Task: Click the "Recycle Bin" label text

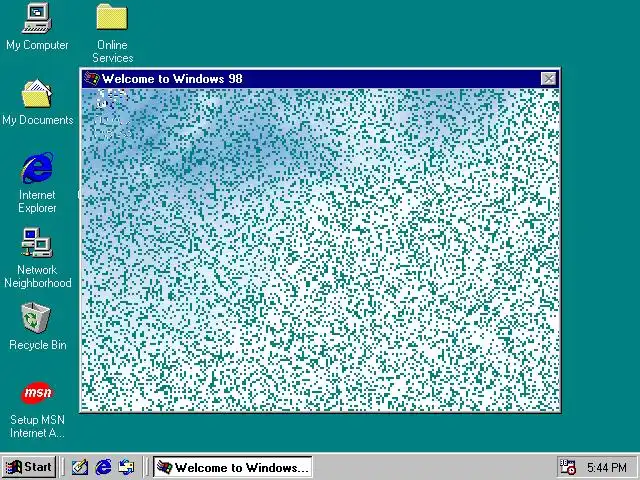Action: click(x=38, y=345)
